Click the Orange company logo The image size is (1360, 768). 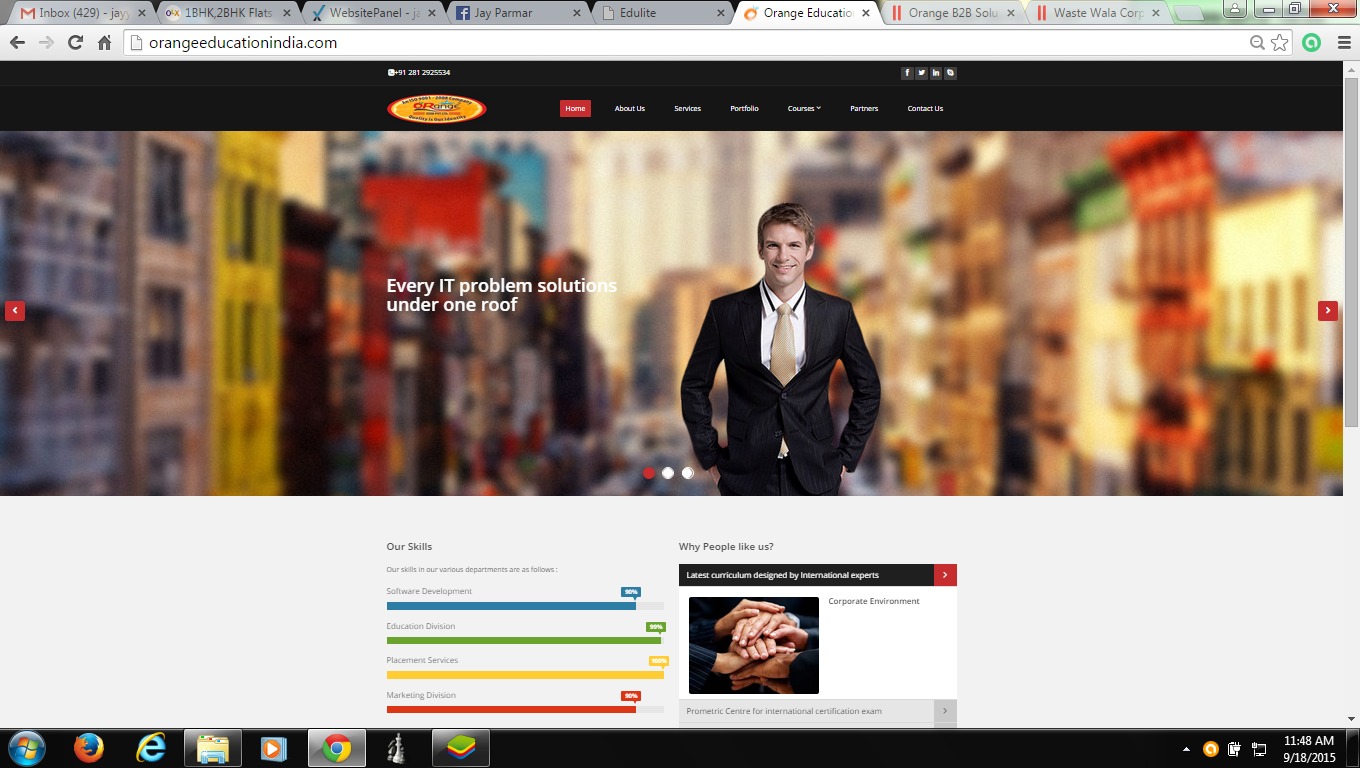437,108
